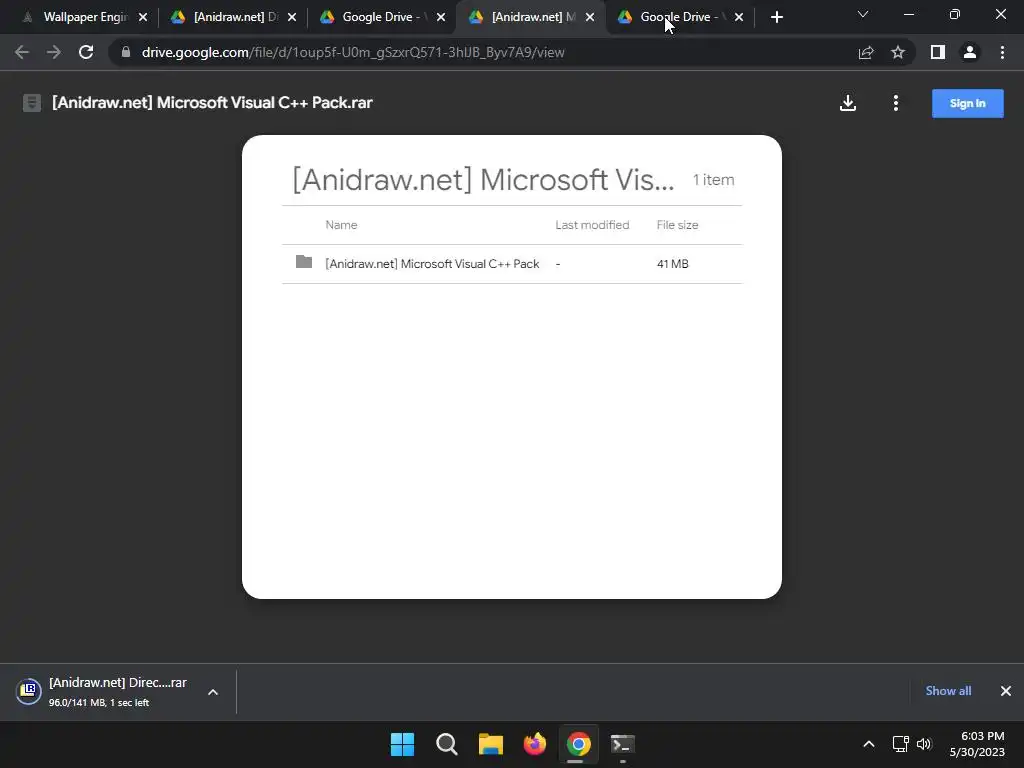This screenshot has width=1024, height=768.
Task: Bookmark this page with the star
Action: pyautogui.click(x=898, y=52)
